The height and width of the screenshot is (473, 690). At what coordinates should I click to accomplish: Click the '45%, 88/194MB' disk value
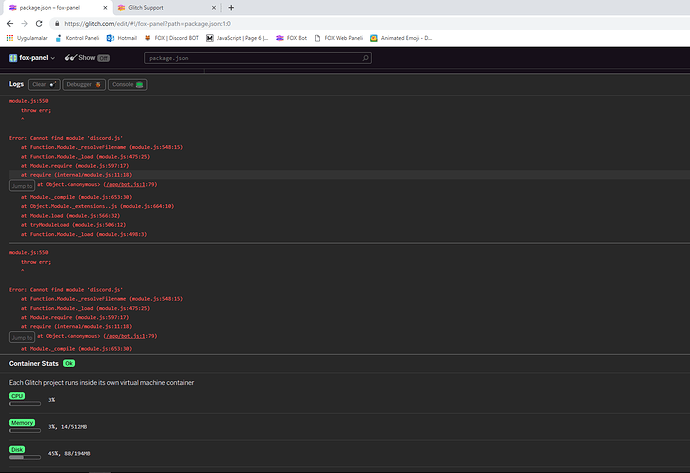(x=69, y=454)
